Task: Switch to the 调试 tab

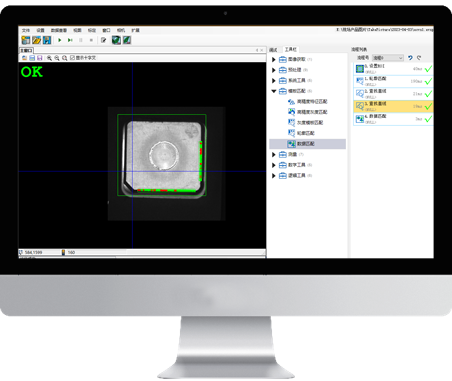Action: point(273,50)
